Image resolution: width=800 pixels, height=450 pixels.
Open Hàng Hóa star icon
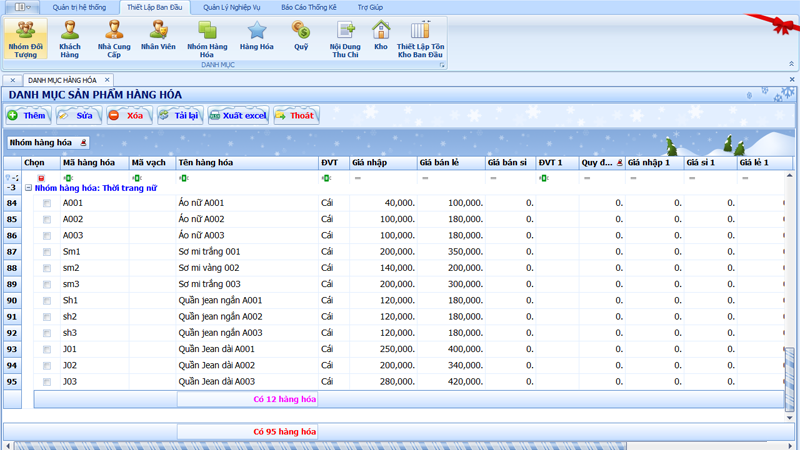257,36
